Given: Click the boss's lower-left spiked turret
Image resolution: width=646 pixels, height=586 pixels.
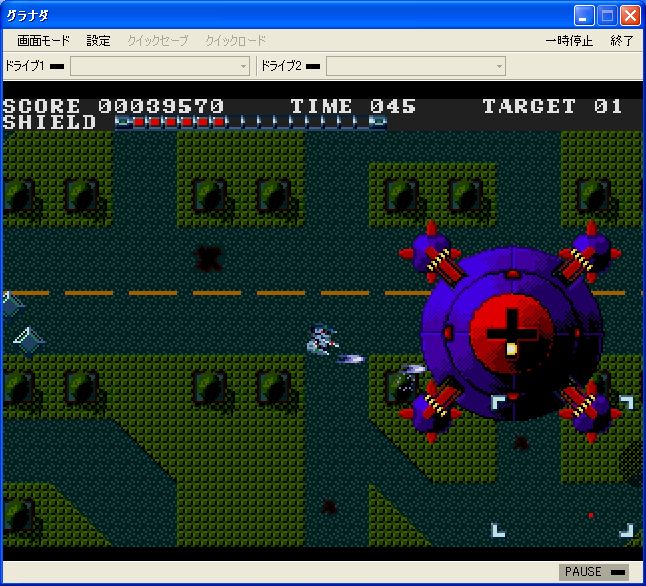Looking at the screenshot, I should pos(431,412).
